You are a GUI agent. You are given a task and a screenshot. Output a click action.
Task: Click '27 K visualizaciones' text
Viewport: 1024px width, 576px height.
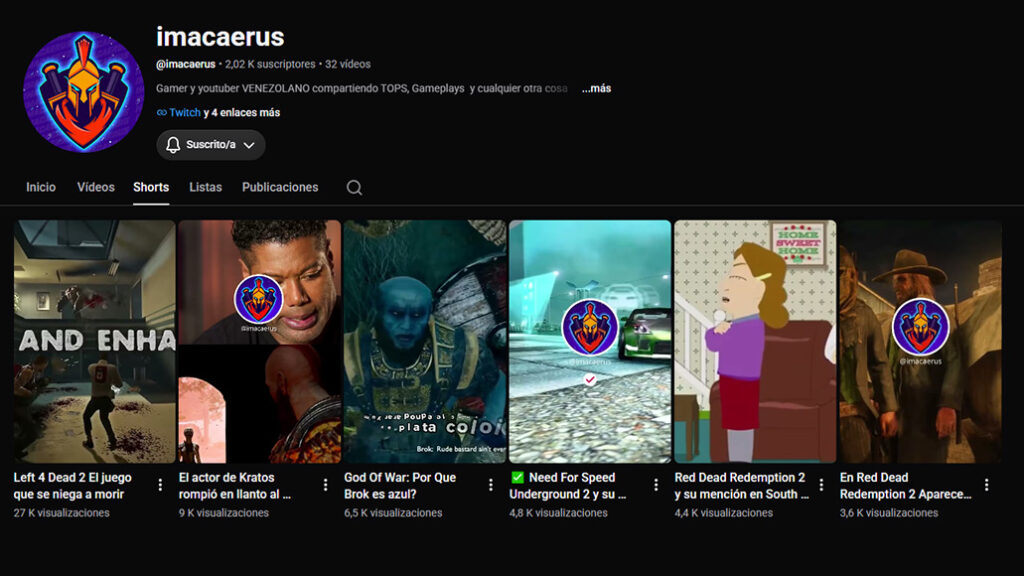coord(61,513)
